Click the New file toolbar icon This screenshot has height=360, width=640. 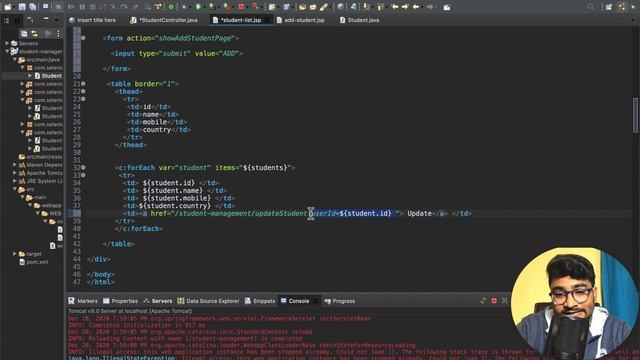click(x=8, y=7)
